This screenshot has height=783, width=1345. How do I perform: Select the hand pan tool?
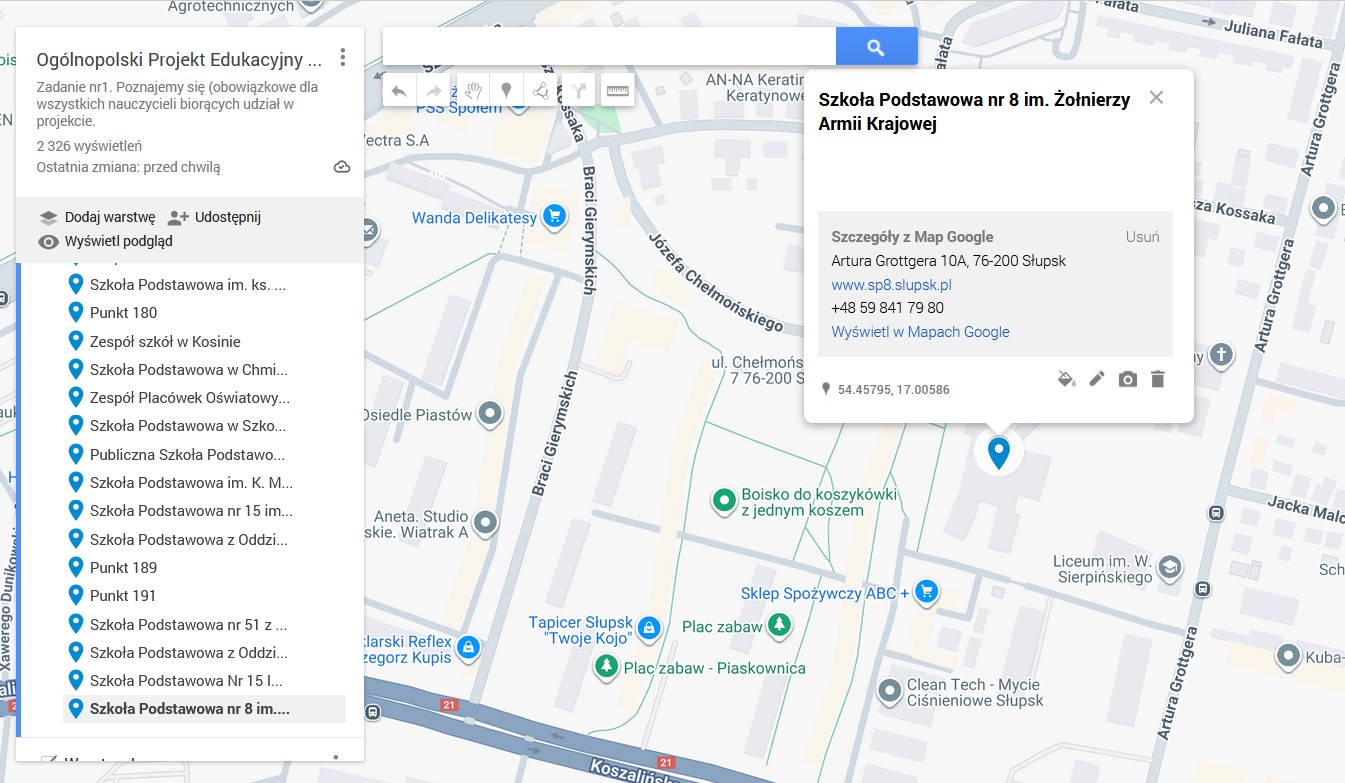pyautogui.click(x=471, y=91)
